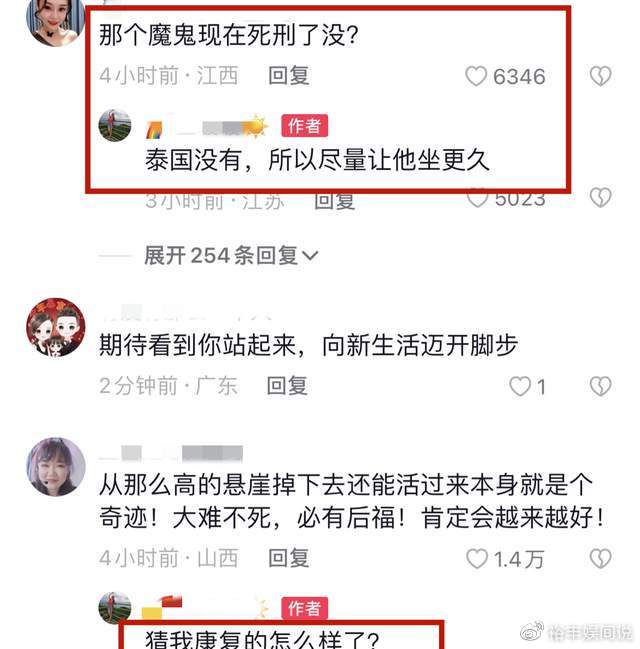Like the comment with 6346 likes
This screenshot has height=649, width=640.
point(476,77)
